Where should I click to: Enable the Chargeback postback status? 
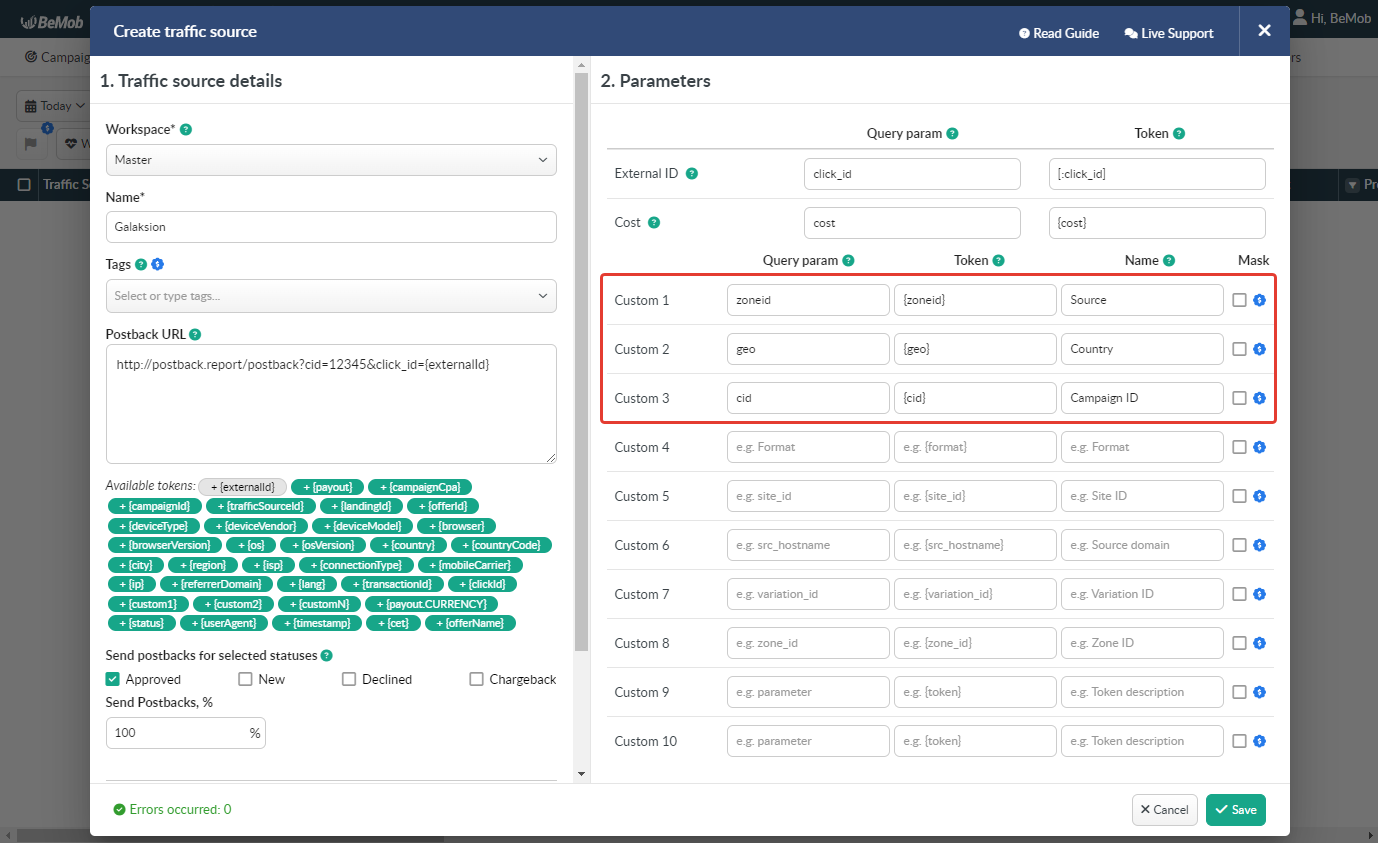pyautogui.click(x=477, y=679)
